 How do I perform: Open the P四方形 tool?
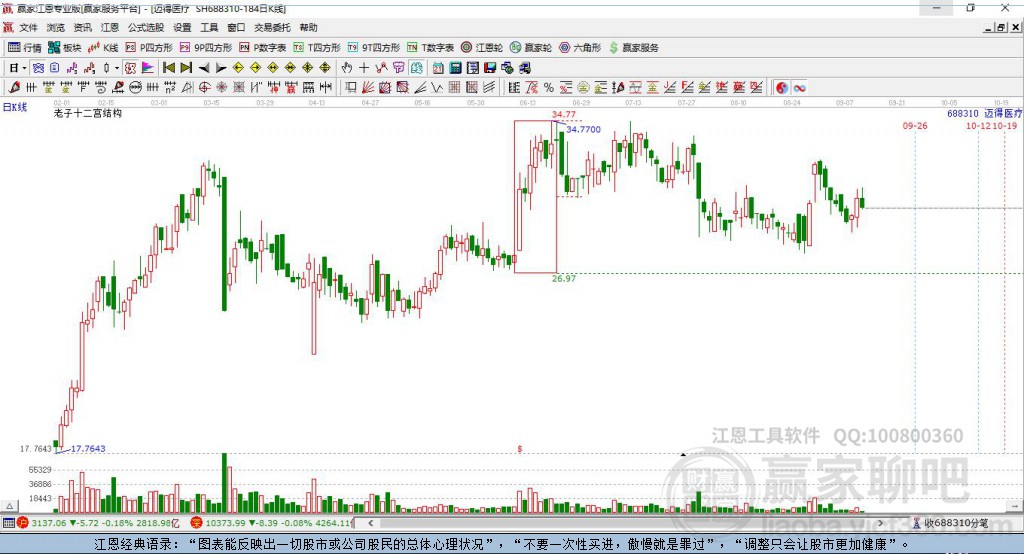click(149, 48)
